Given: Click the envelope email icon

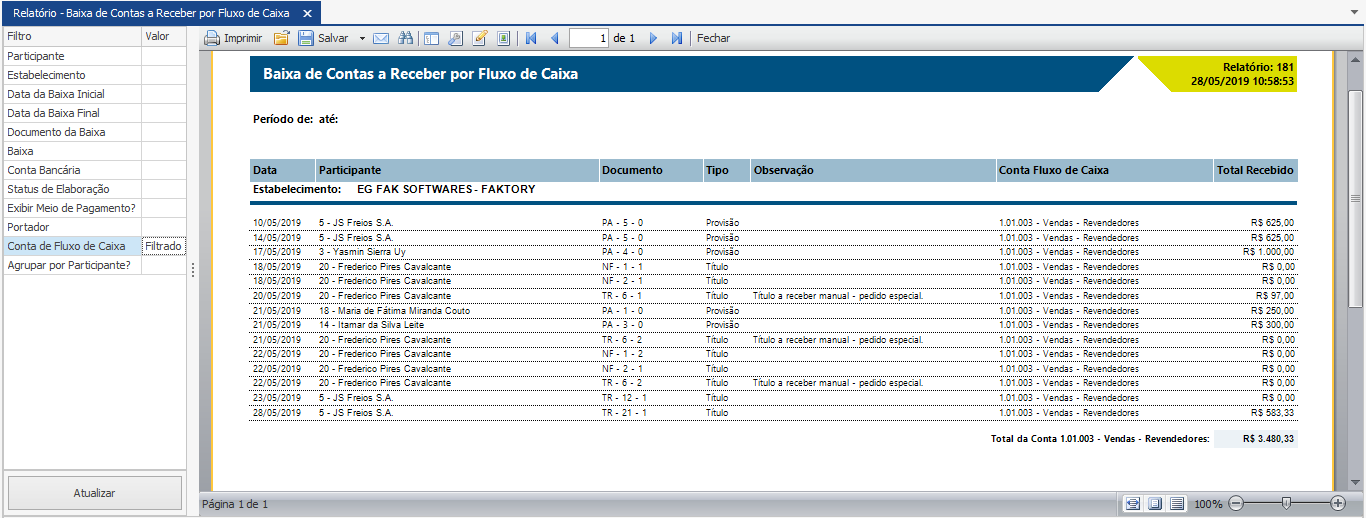Looking at the screenshot, I should (x=381, y=39).
